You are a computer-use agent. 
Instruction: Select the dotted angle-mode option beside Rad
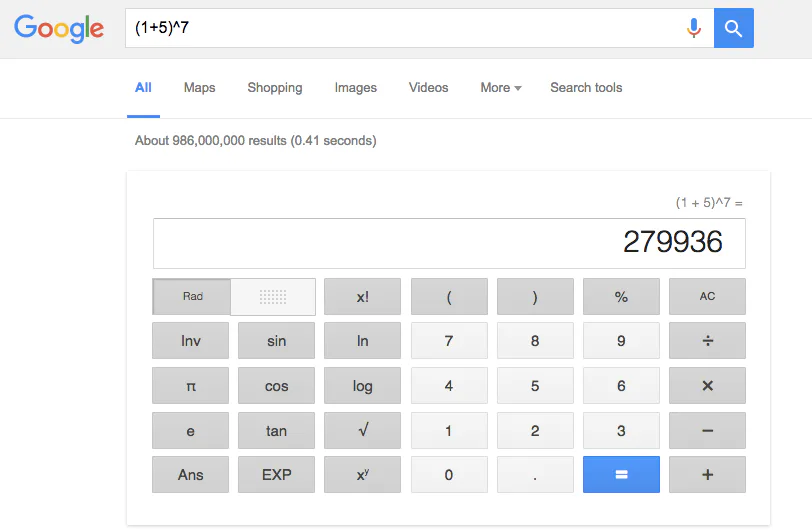coord(273,296)
